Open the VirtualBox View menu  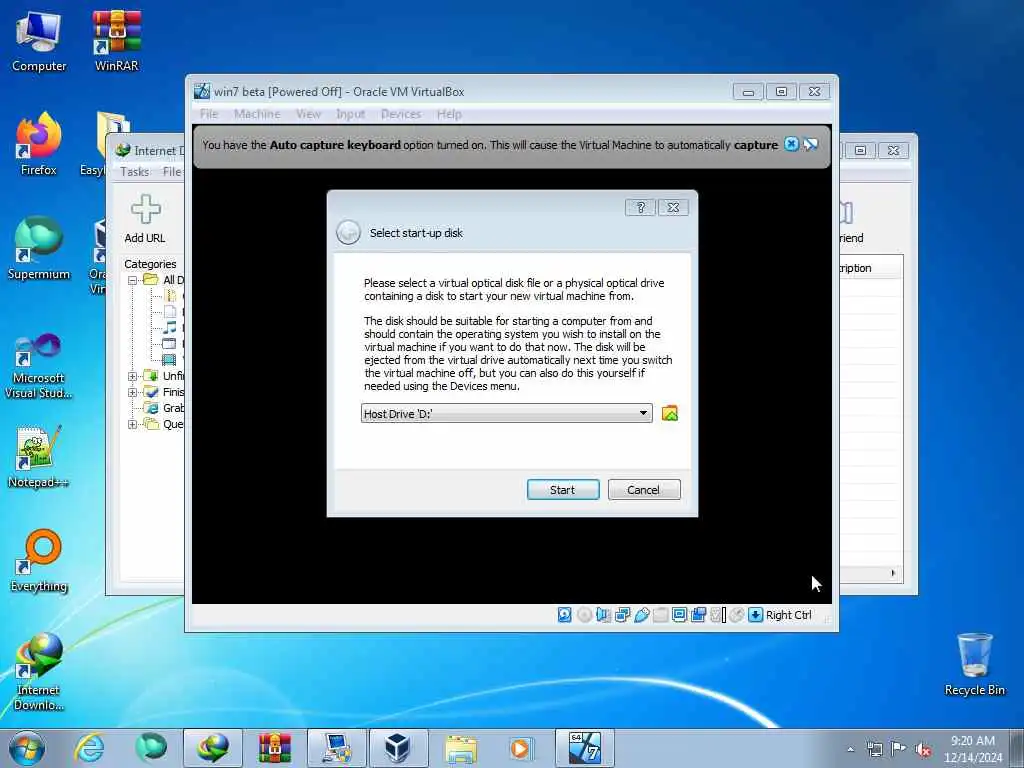(x=308, y=114)
